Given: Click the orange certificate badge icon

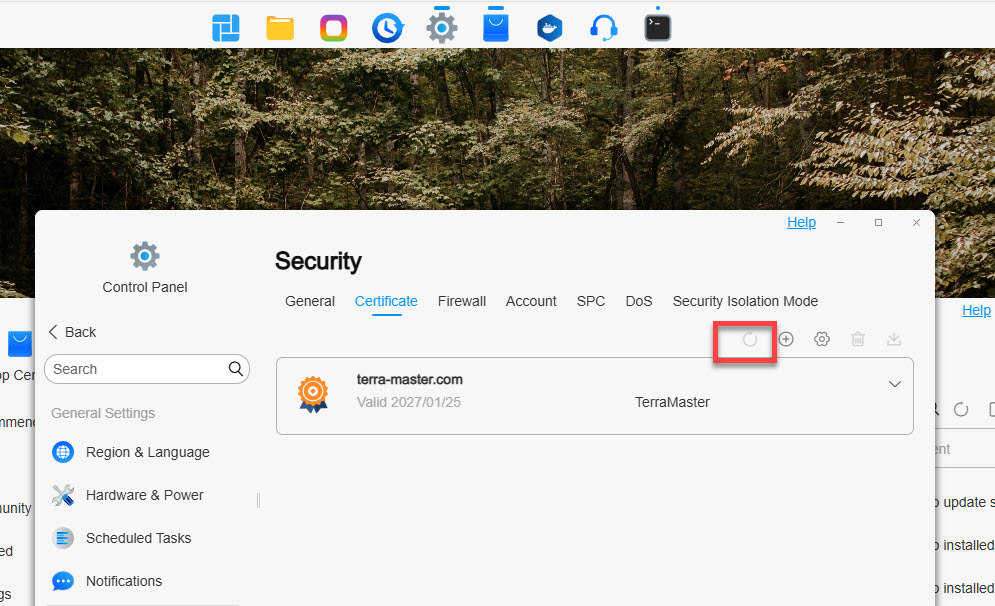Looking at the screenshot, I should [x=313, y=395].
